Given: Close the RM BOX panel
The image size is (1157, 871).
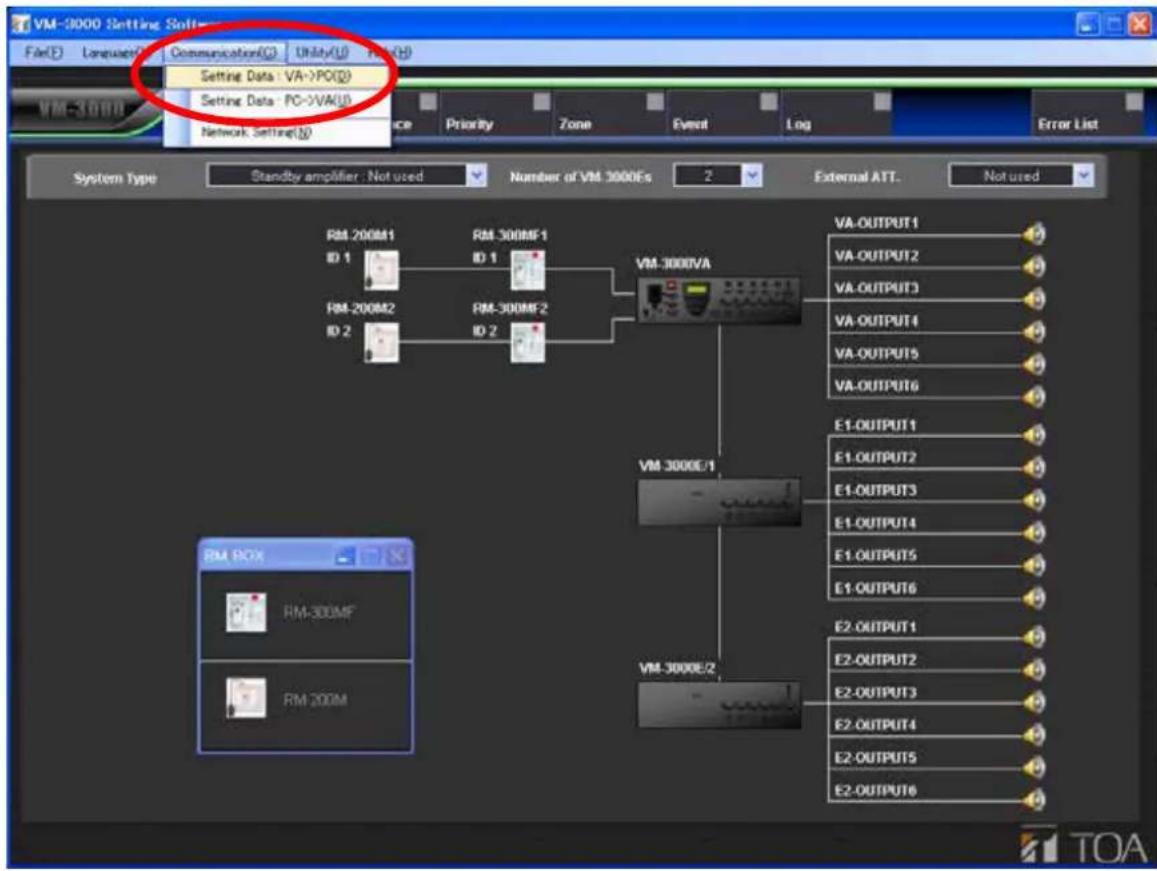Looking at the screenshot, I should point(398,557).
